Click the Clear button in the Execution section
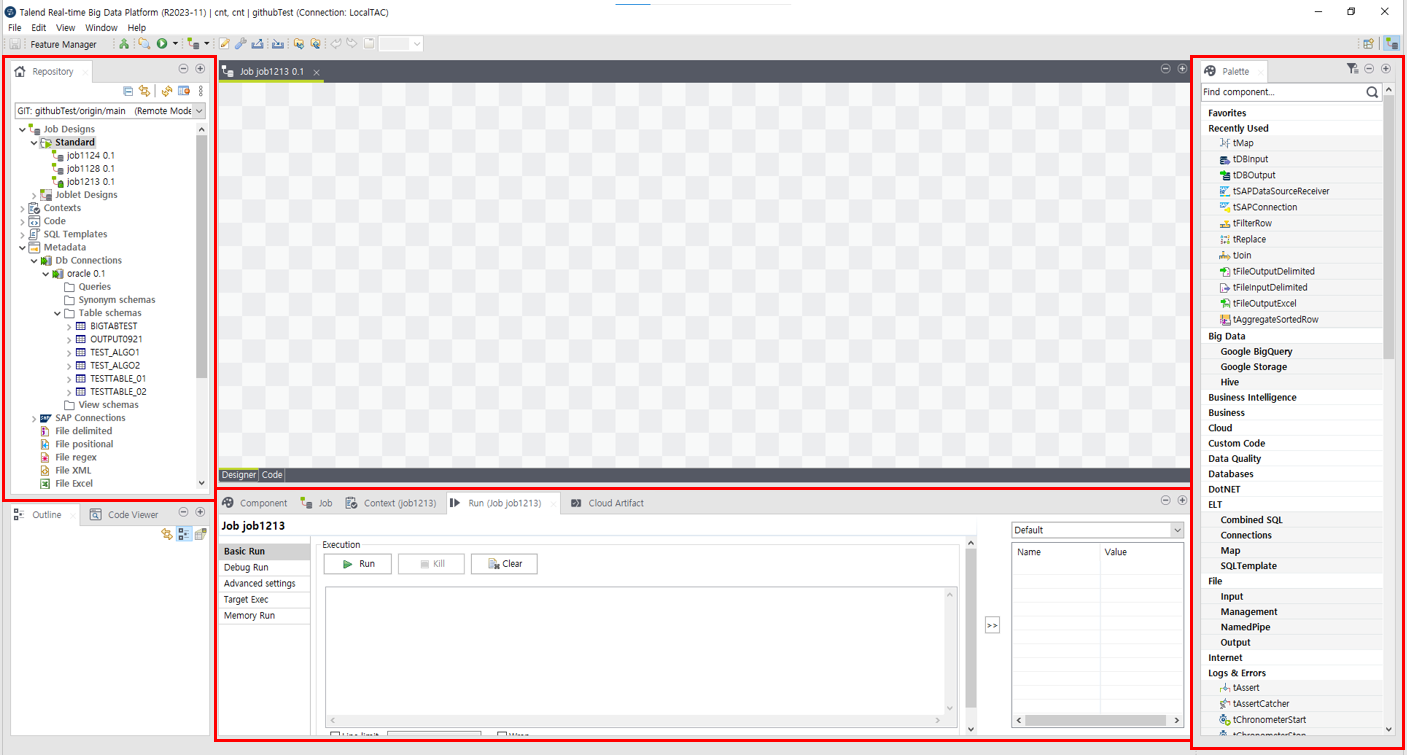 [x=504, y=564]
